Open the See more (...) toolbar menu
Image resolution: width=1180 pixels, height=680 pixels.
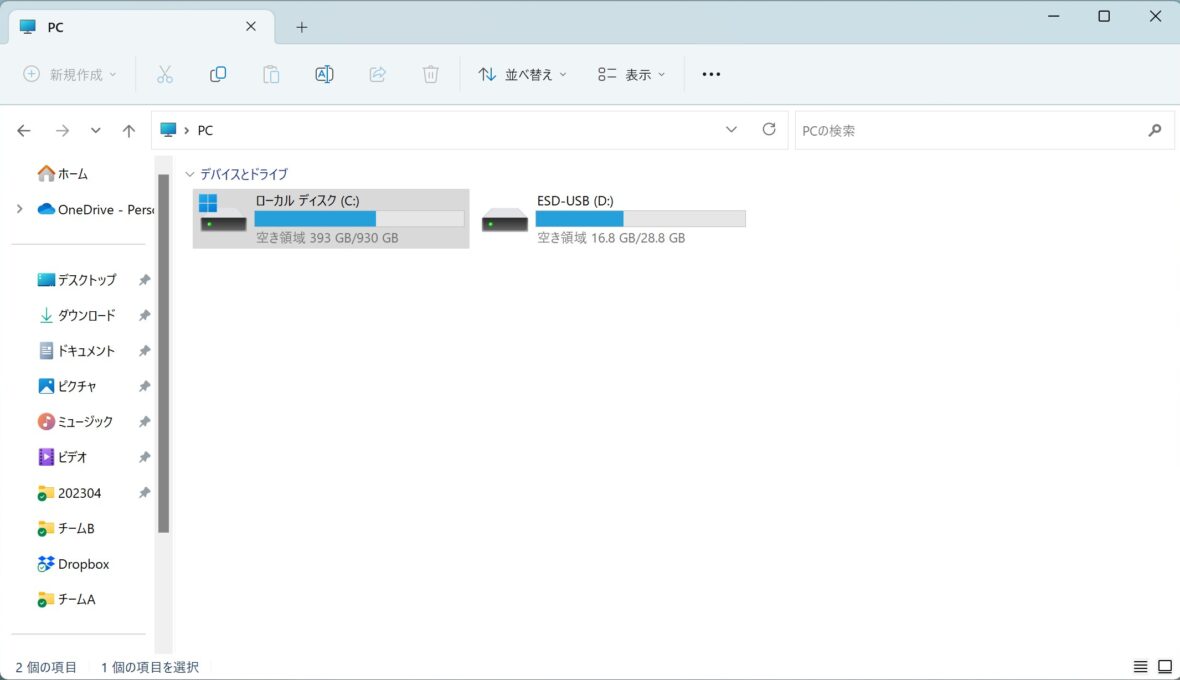tap(711, 73)
